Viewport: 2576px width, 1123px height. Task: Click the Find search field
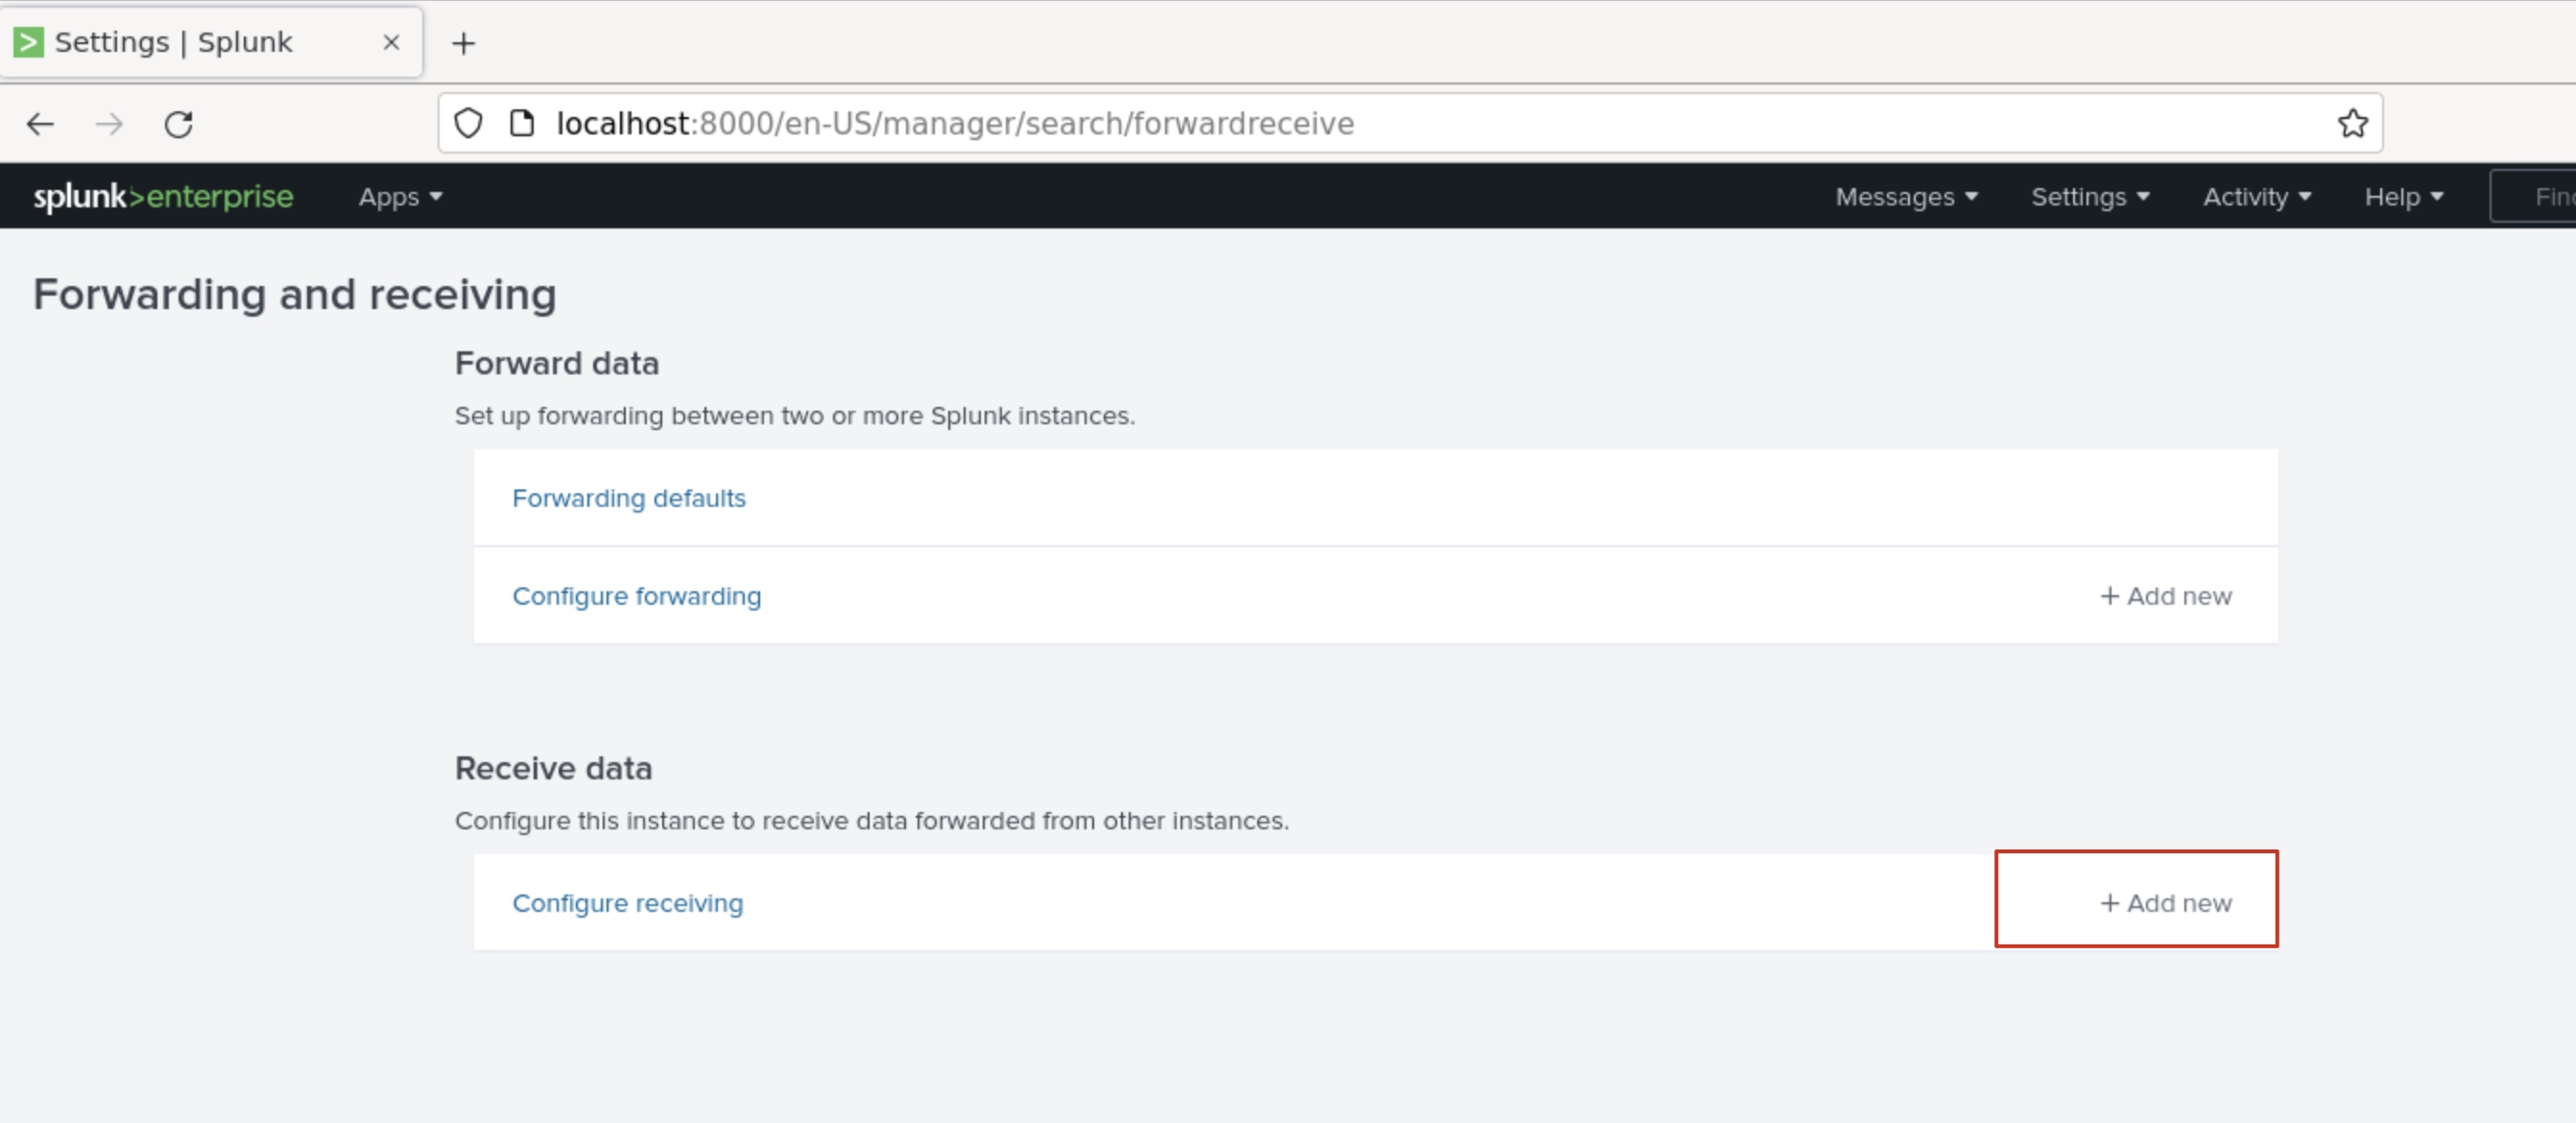point(2533,197)
